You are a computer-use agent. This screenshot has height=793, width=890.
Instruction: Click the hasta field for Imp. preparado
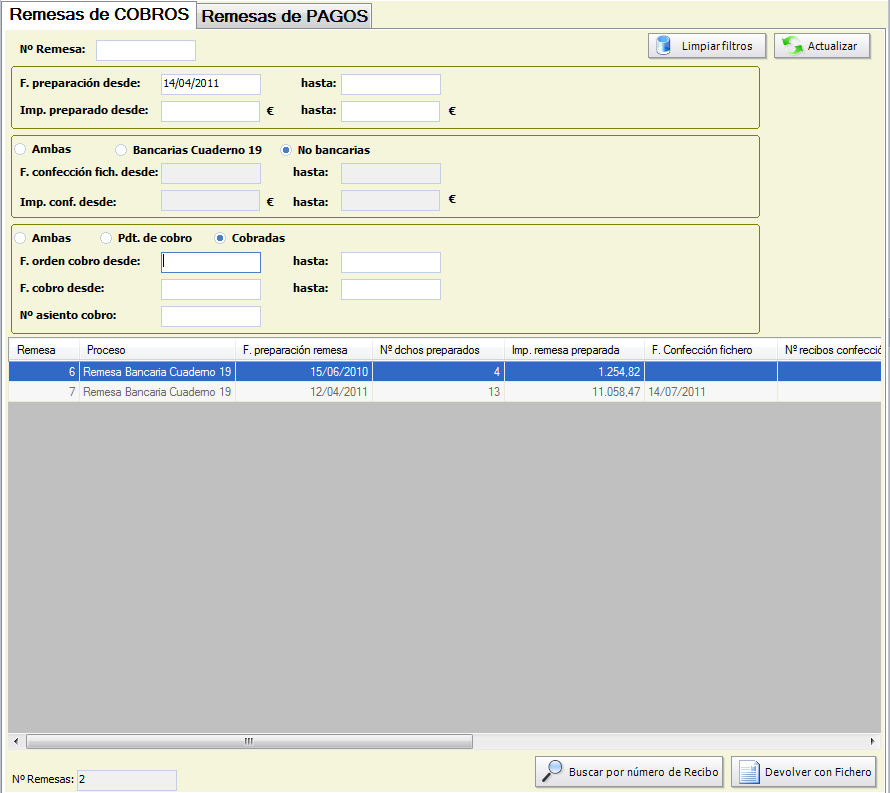pyautogui.click(x=391, y=111)
